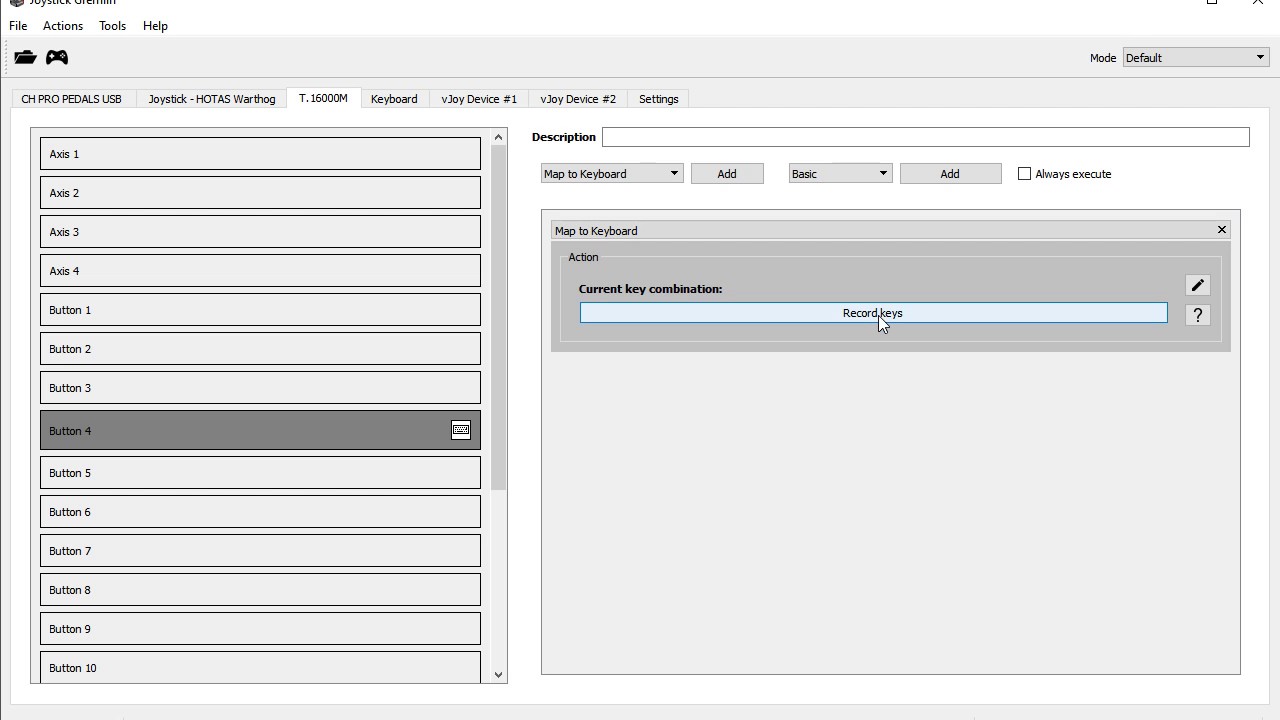The height and width of the screenshot is (720, 1280).
Task: Click the scroll down arrow of input list
Action: [x=499, y=675]
